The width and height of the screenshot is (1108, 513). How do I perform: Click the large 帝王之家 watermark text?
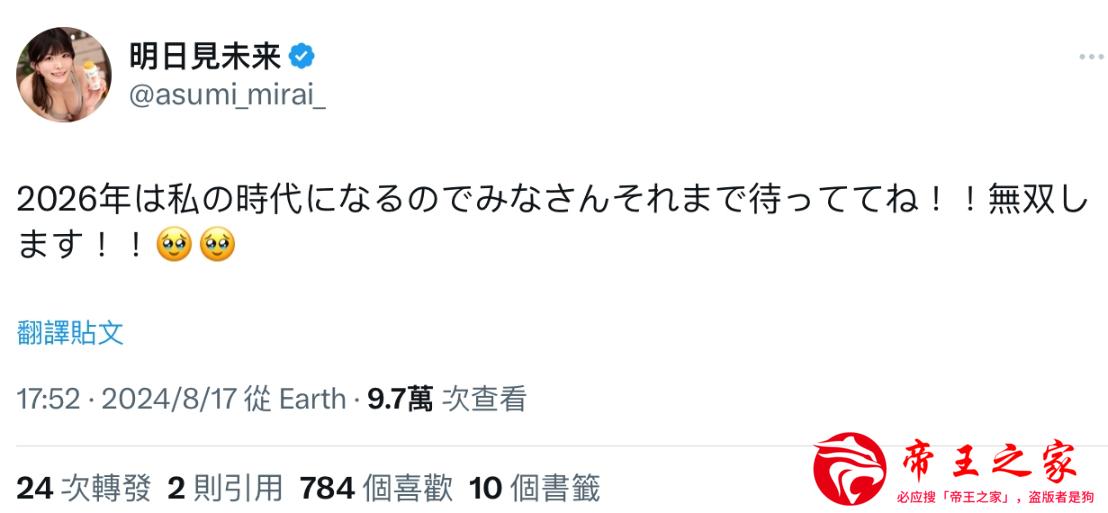click(x=988, y=462)
